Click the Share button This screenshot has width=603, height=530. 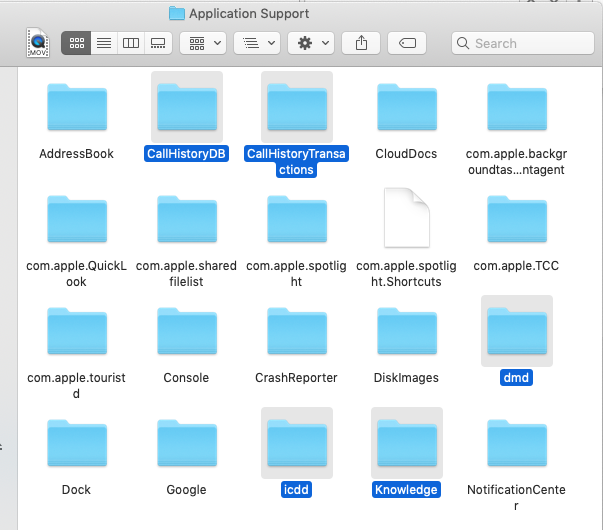pyautogui.click(x=361, y=43)
